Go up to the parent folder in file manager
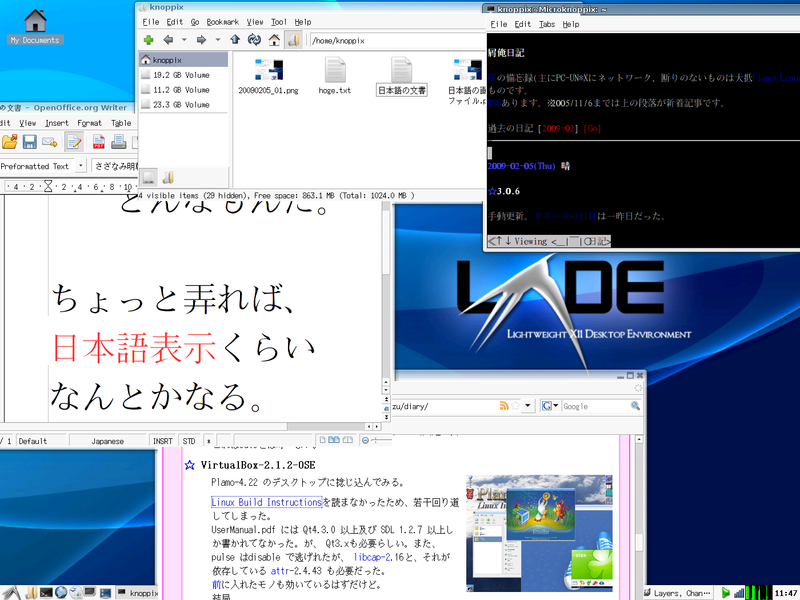Screen dimensions: 800x600 tap(235, 39)
